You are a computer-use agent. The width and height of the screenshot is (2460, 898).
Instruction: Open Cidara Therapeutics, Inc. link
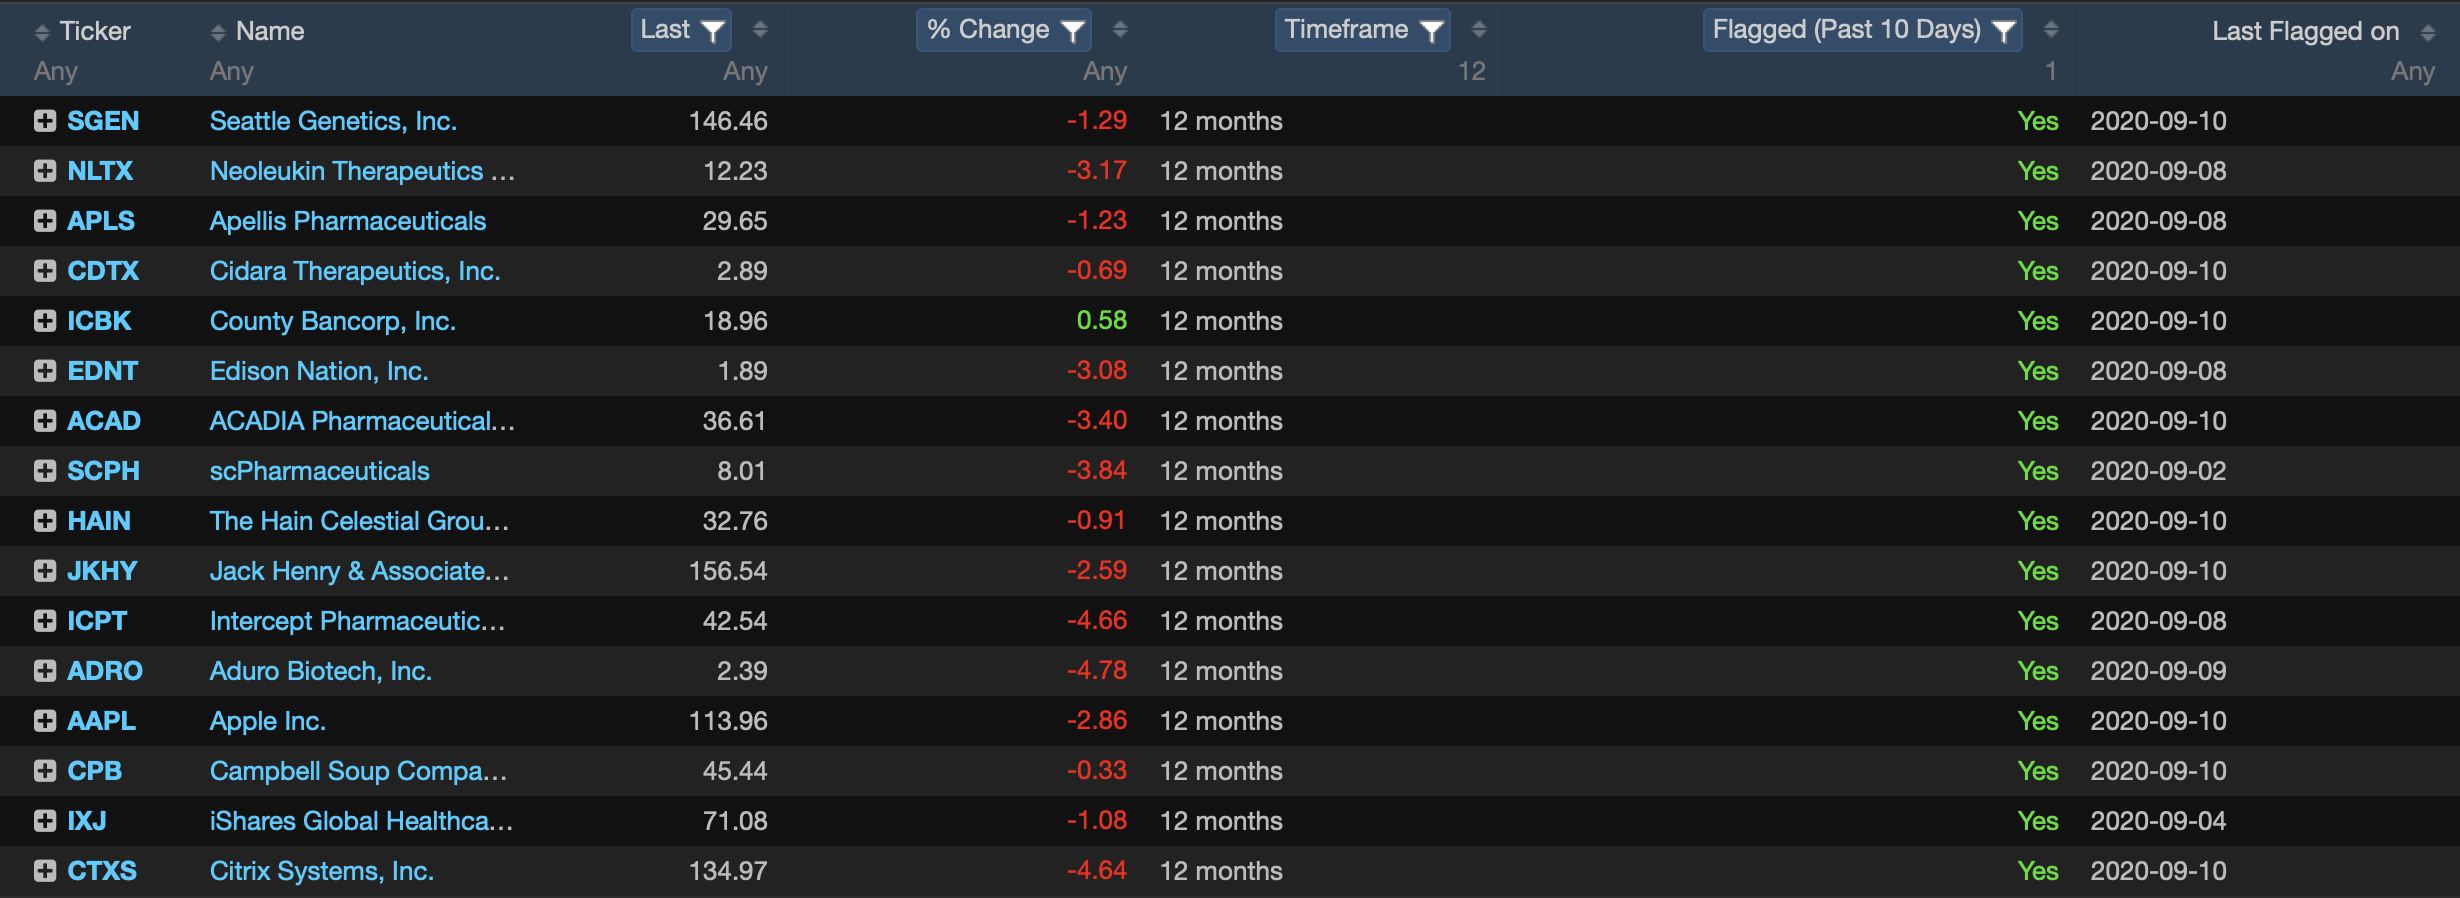[x=355, y=271]
